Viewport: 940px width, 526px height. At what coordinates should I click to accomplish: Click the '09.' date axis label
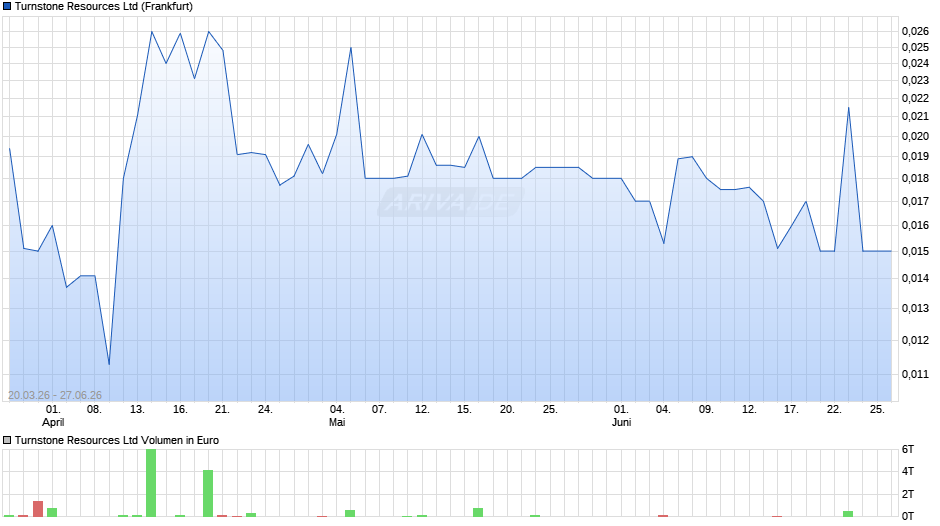click(x=706, y=410)
